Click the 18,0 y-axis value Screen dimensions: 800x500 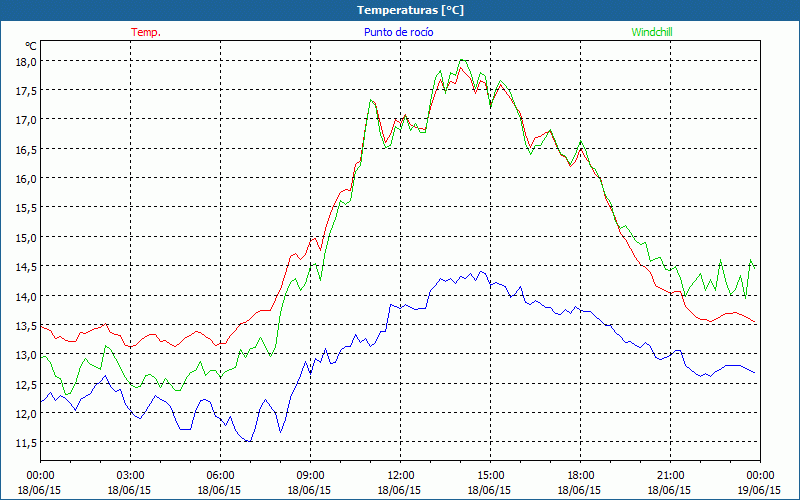tap(27, 61)
